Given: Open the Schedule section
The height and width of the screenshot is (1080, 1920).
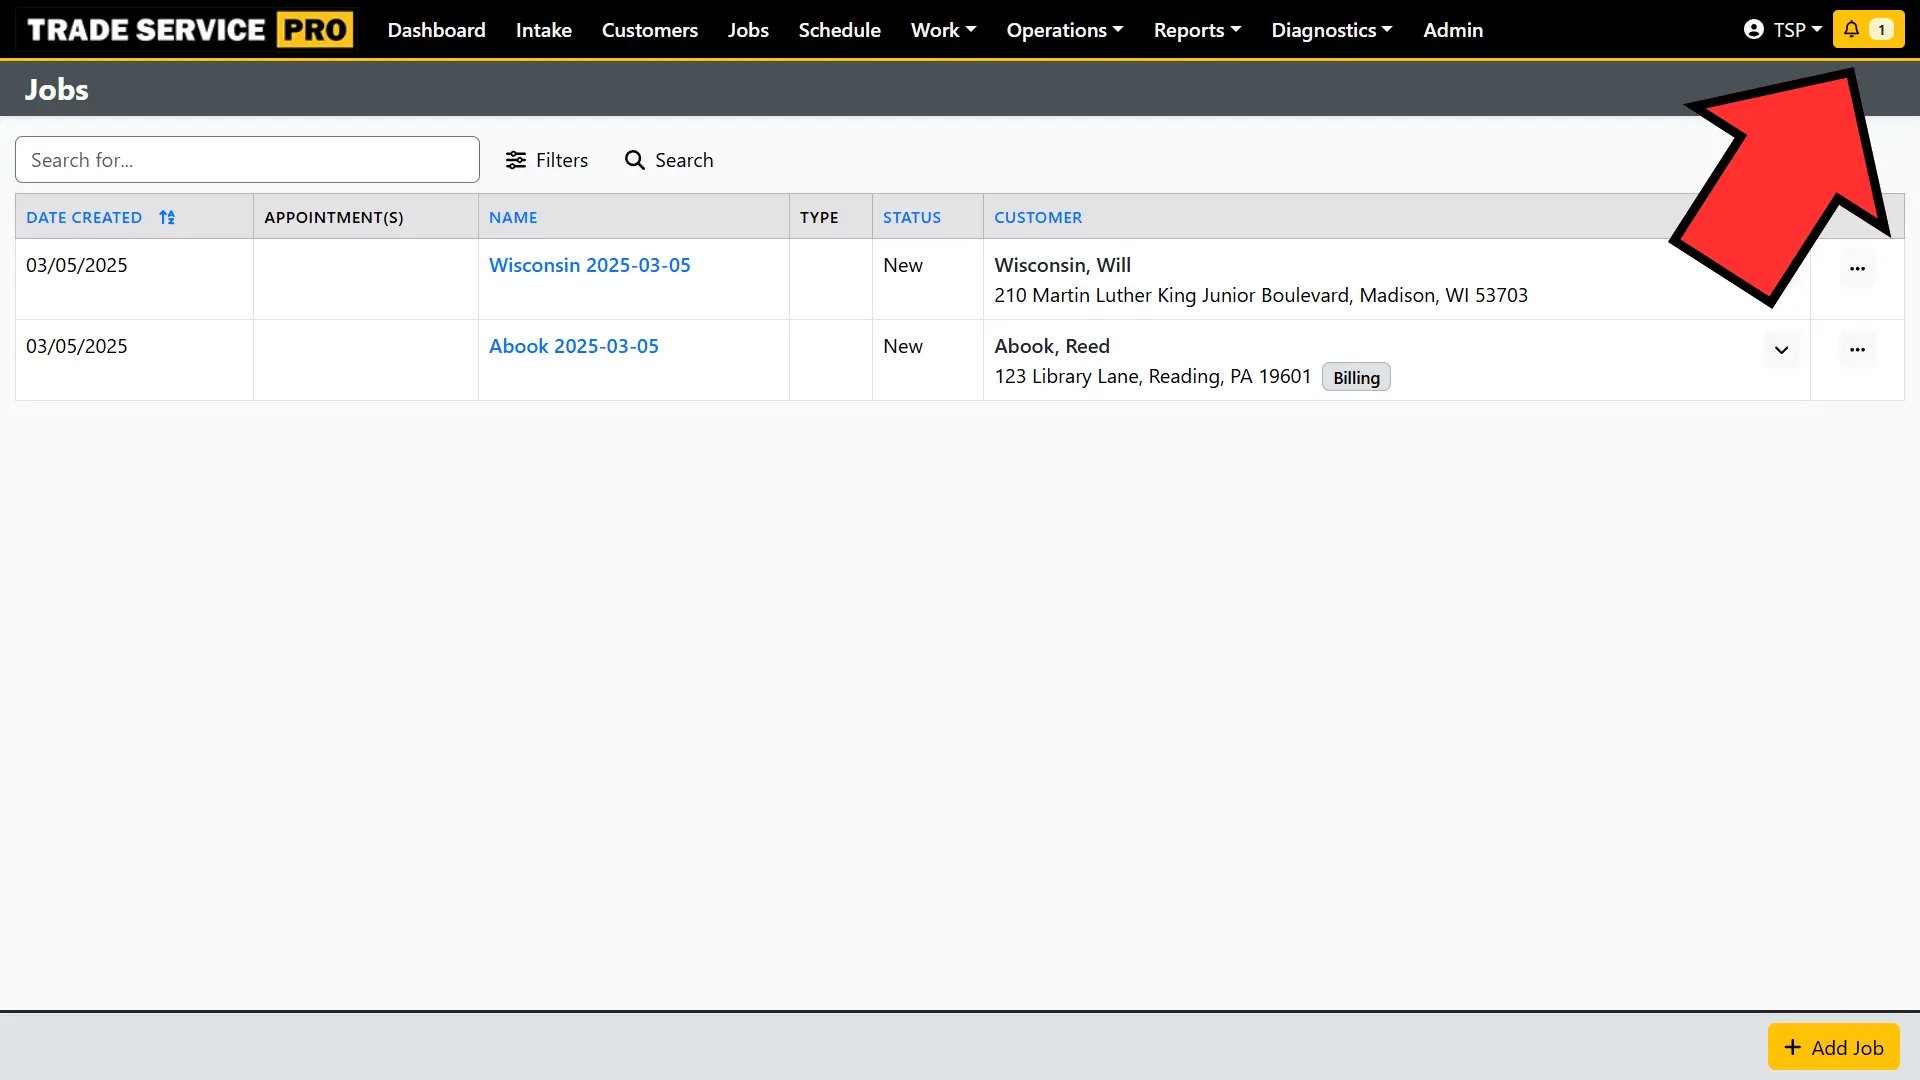Looking at the screenshot, I should pyautogui.click(x=839, y=30).
